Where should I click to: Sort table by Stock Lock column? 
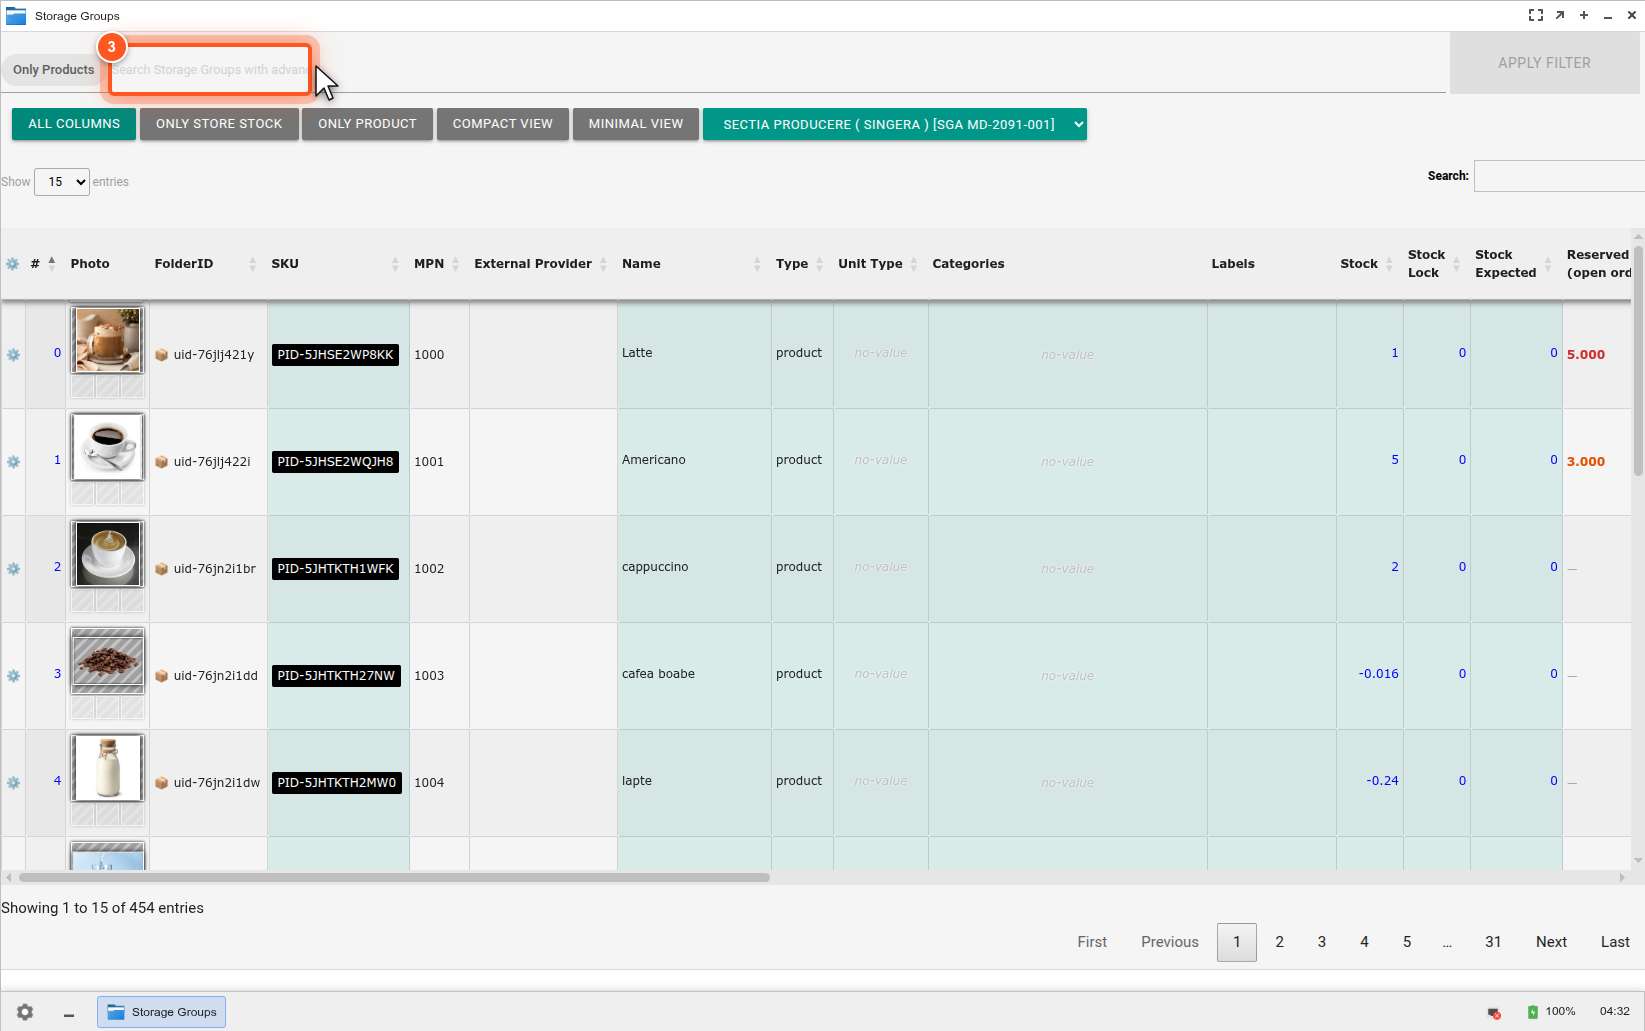click(1435, 264)
